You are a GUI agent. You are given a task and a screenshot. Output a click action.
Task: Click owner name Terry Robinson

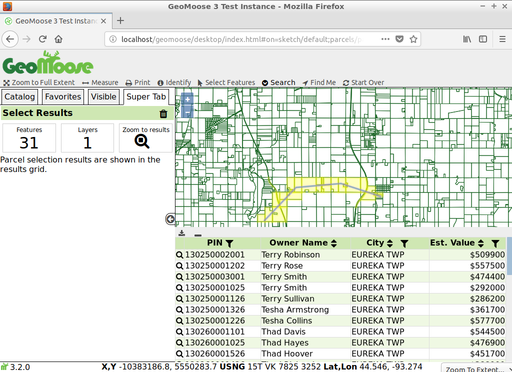coord(290,255)
